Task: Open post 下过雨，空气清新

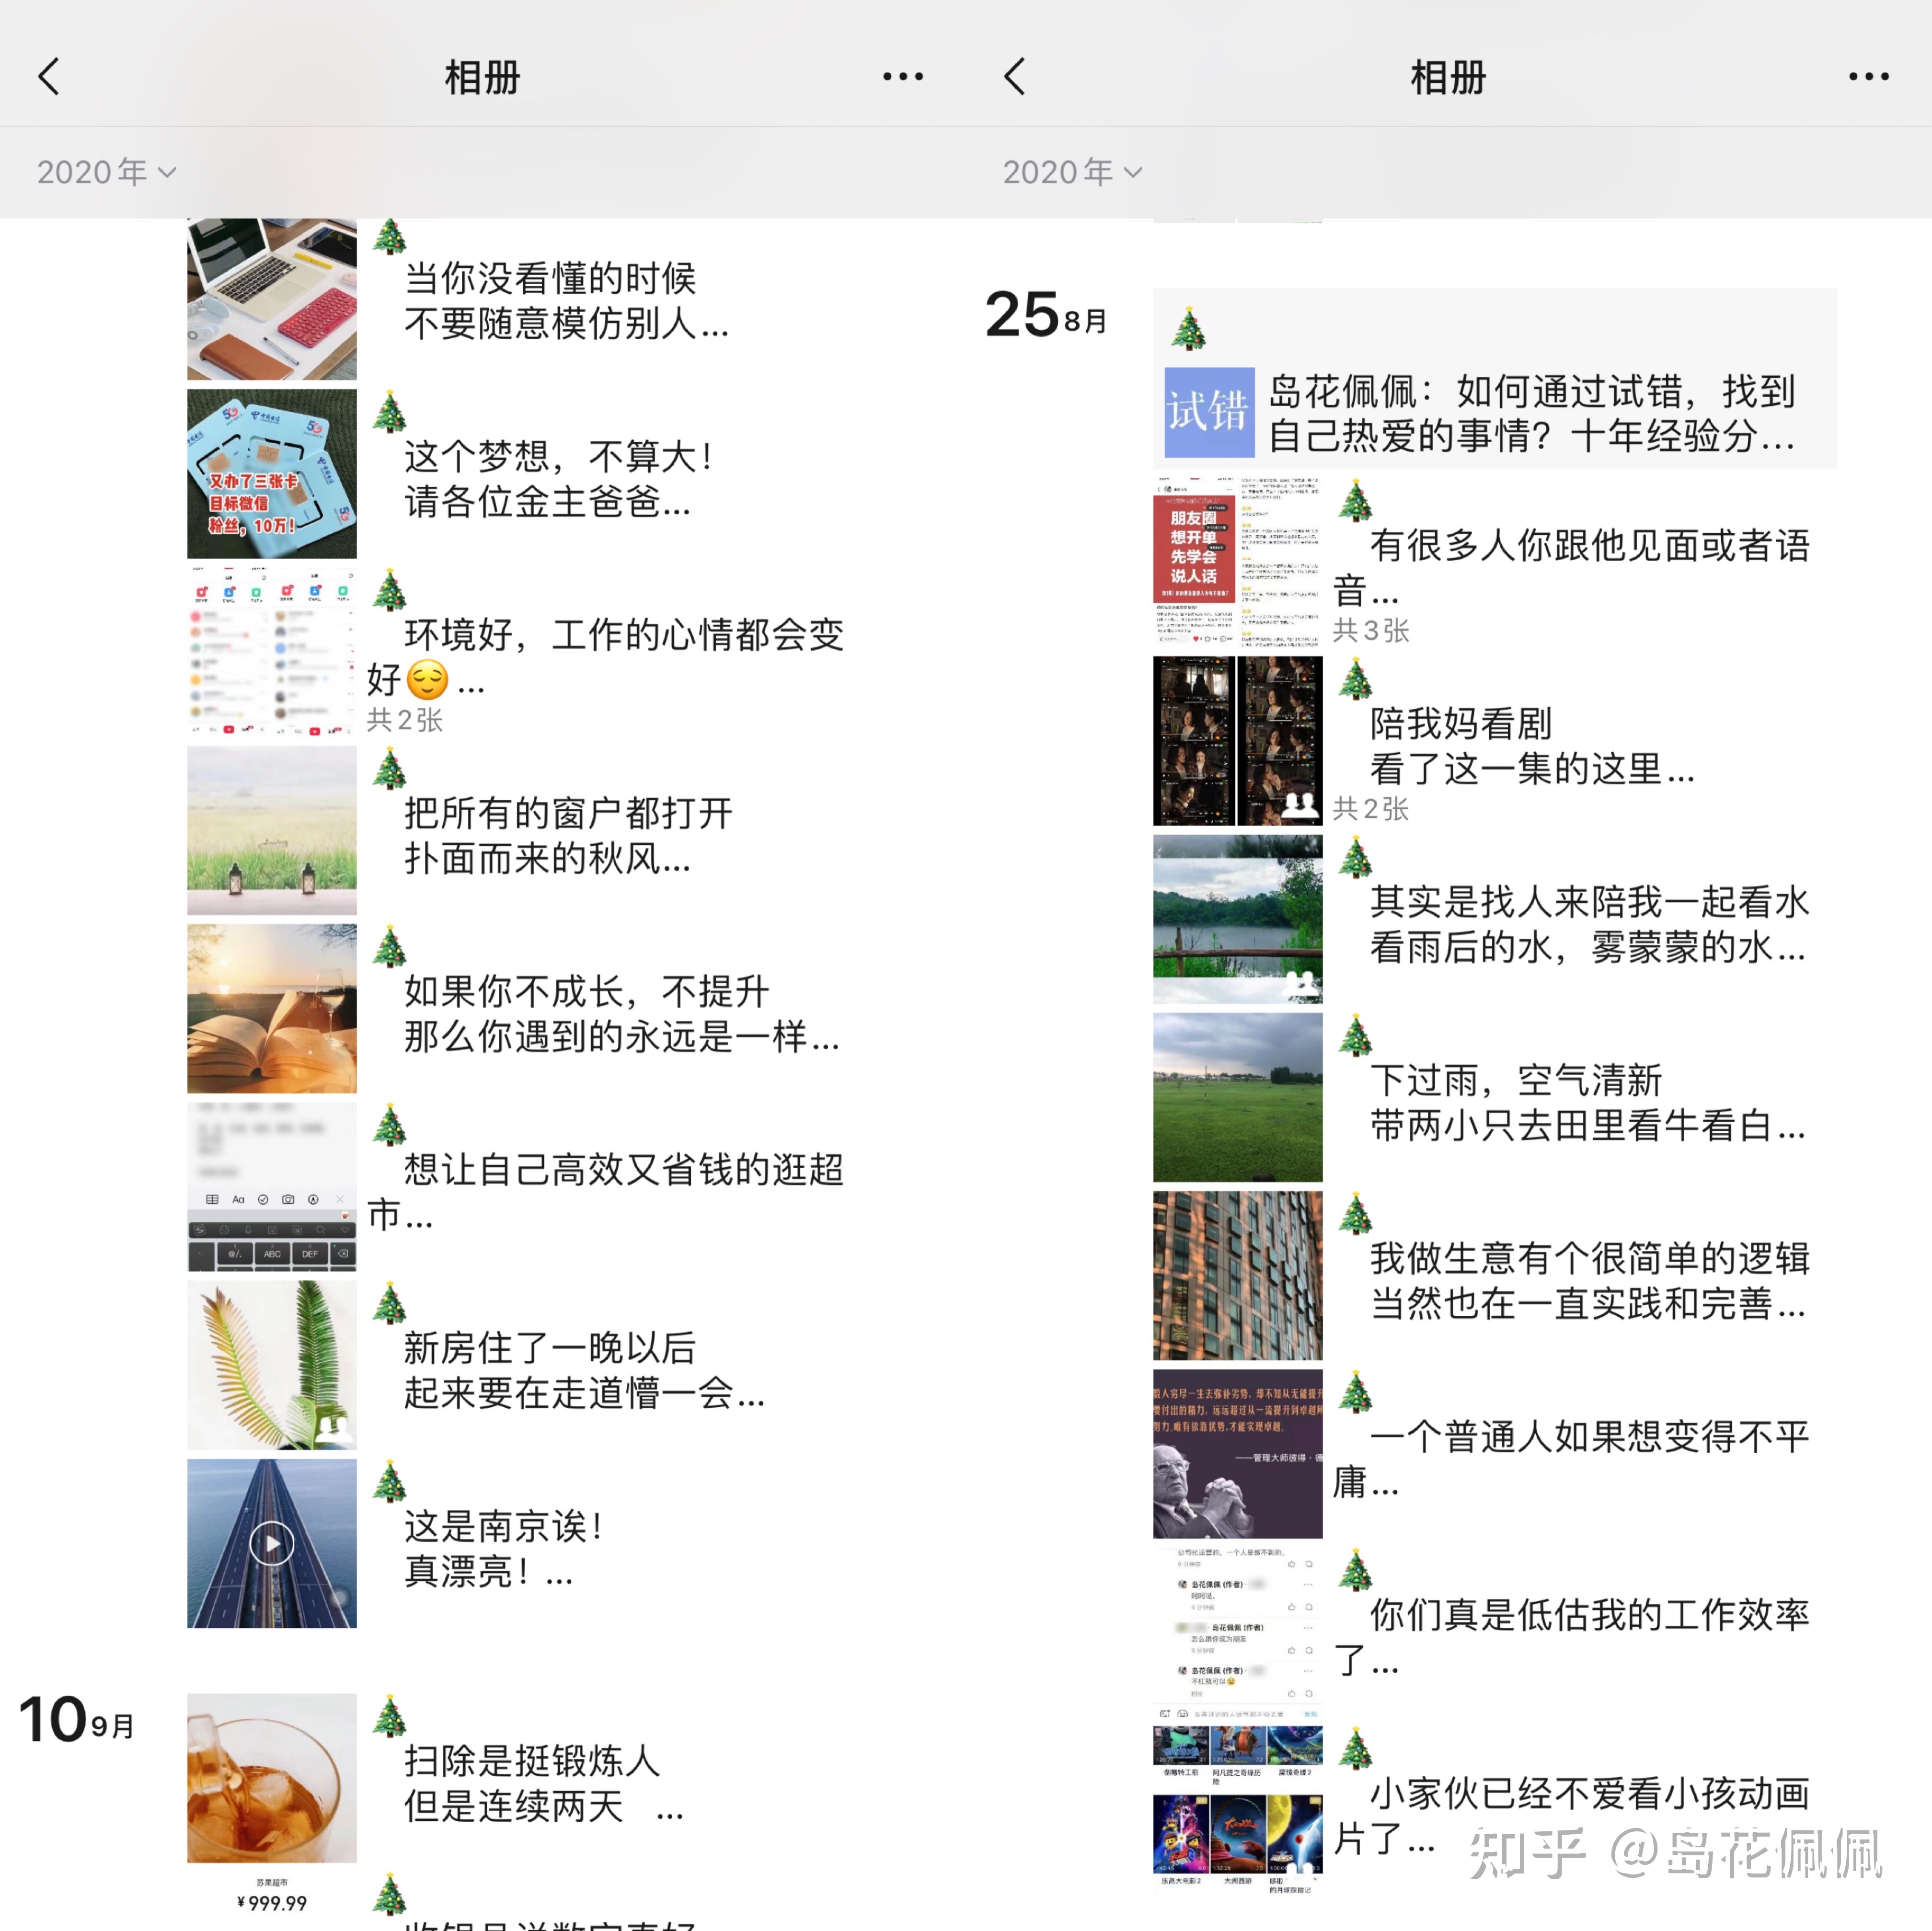Action: (1588, 1102)
